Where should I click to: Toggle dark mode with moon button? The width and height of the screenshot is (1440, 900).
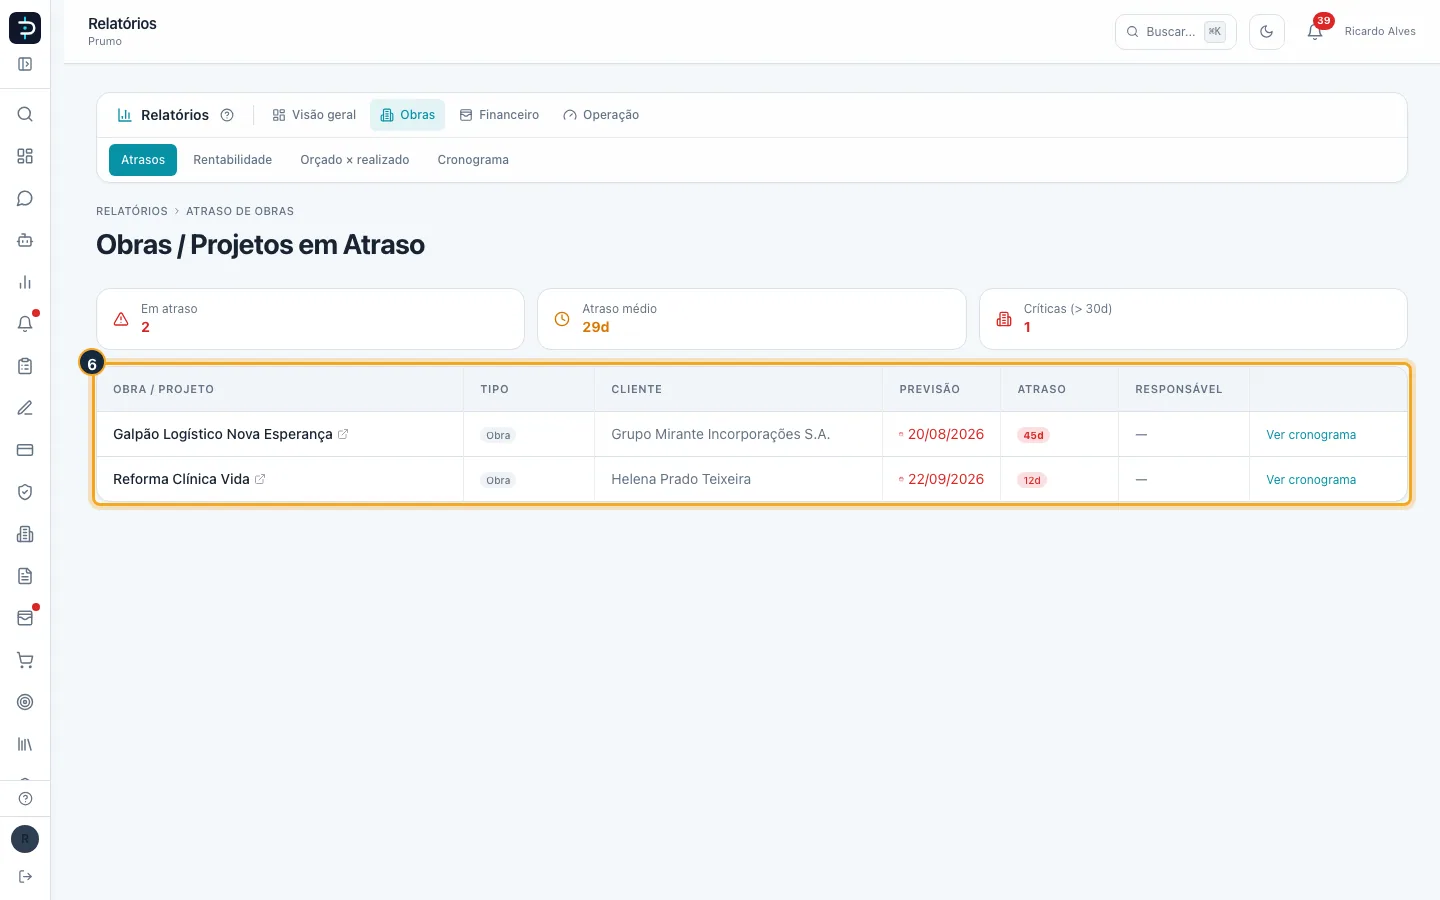[1266, 32]
